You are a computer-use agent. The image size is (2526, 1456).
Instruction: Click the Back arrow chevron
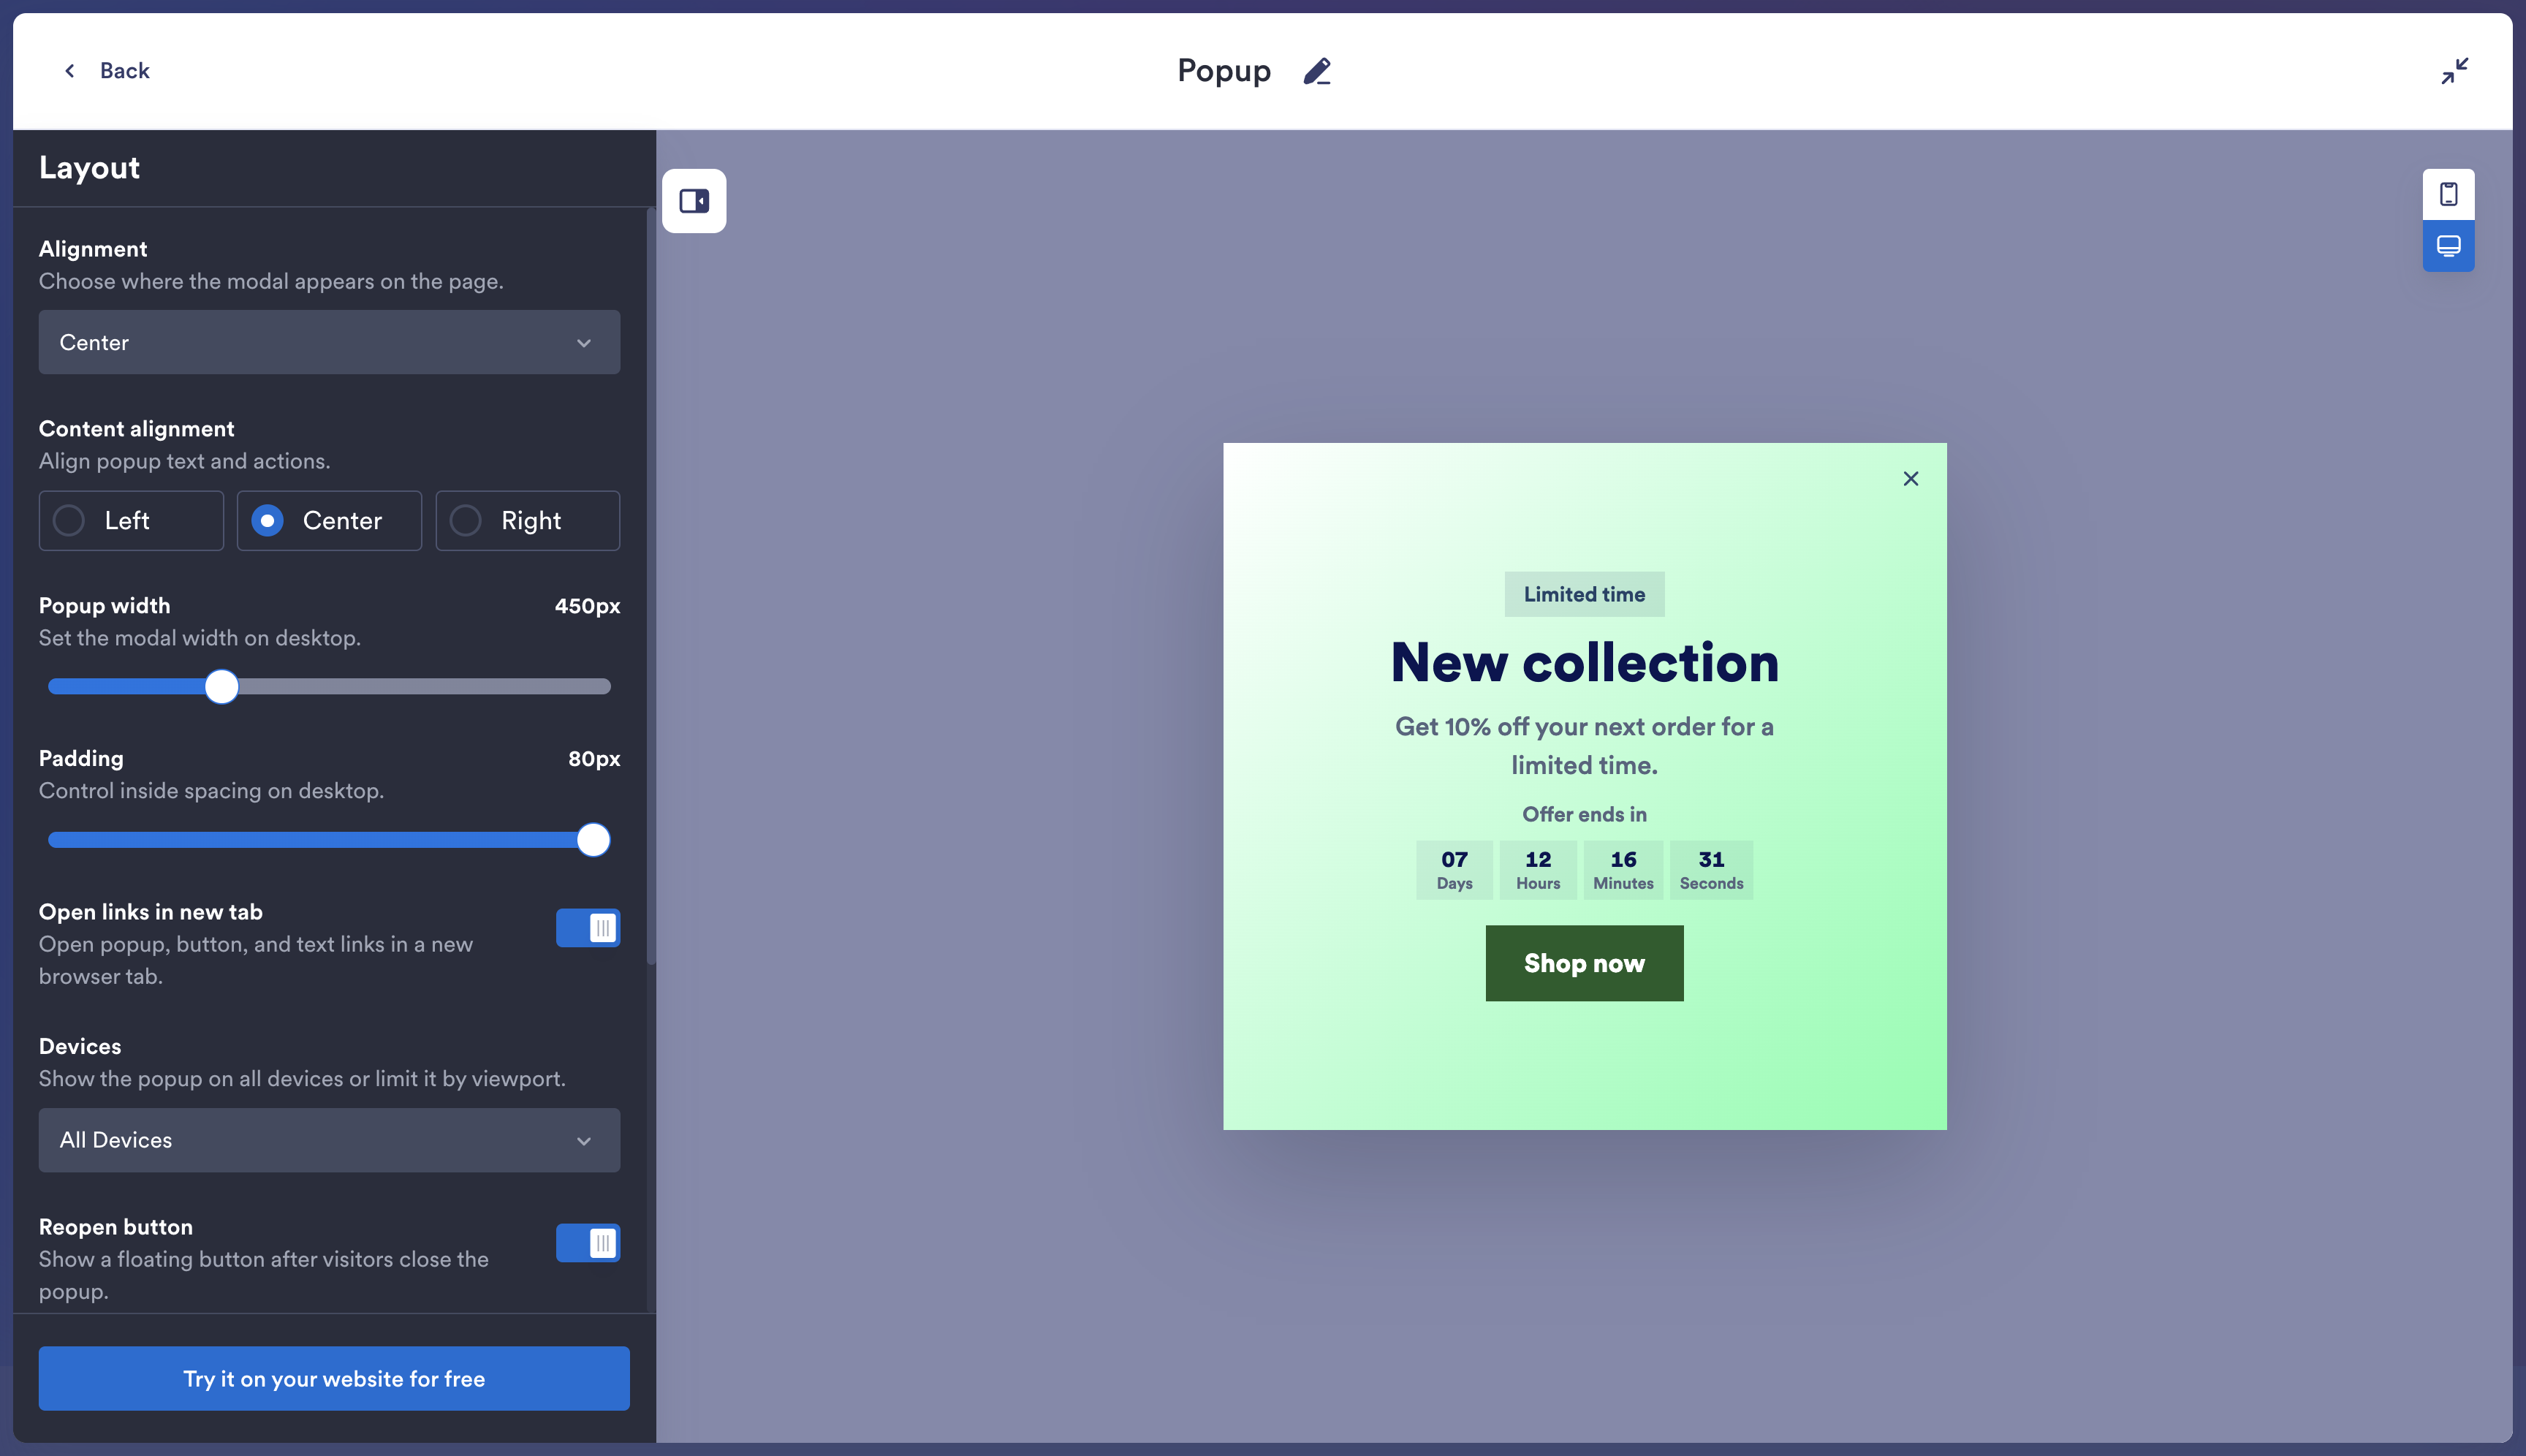[x=70, y=71]
